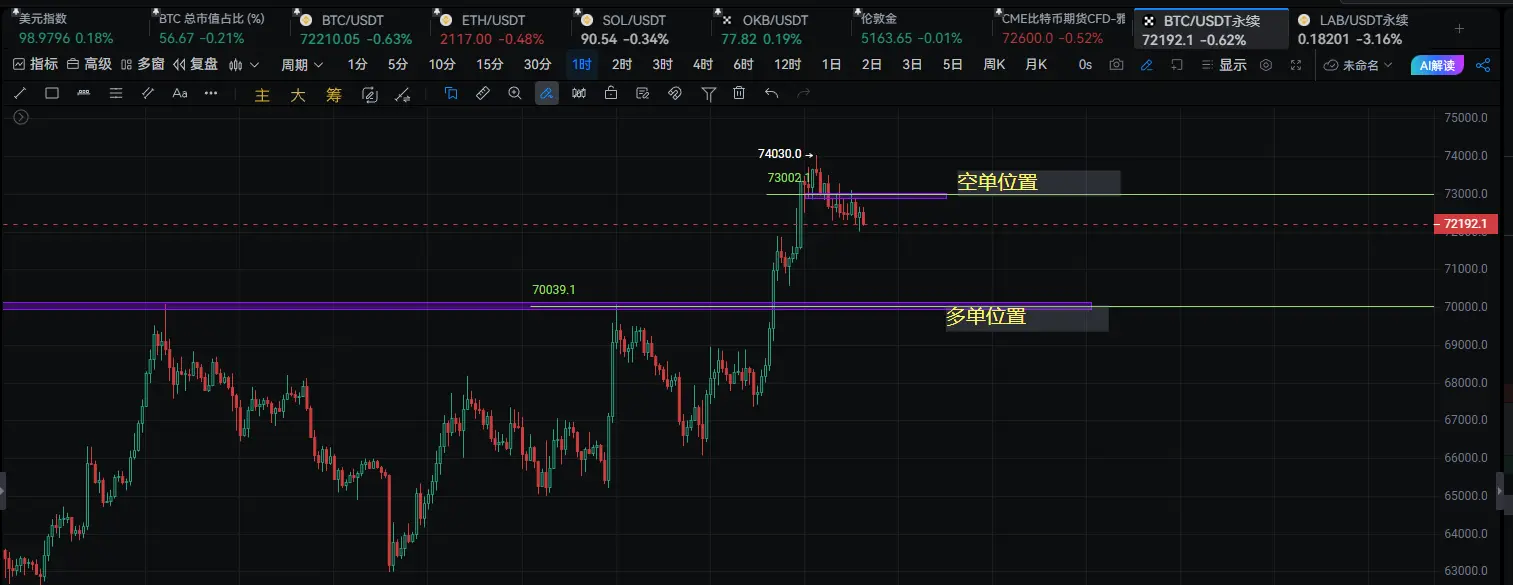Expand the candlestick chart type dropdown
This screenshot has width=1513, height=585.
244,65
